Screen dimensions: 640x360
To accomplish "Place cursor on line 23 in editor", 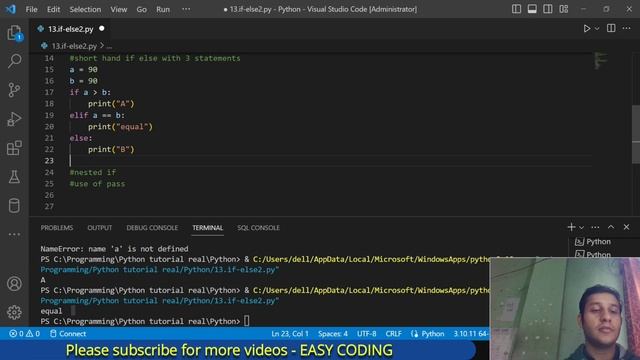I will click(x=331, y=161).
